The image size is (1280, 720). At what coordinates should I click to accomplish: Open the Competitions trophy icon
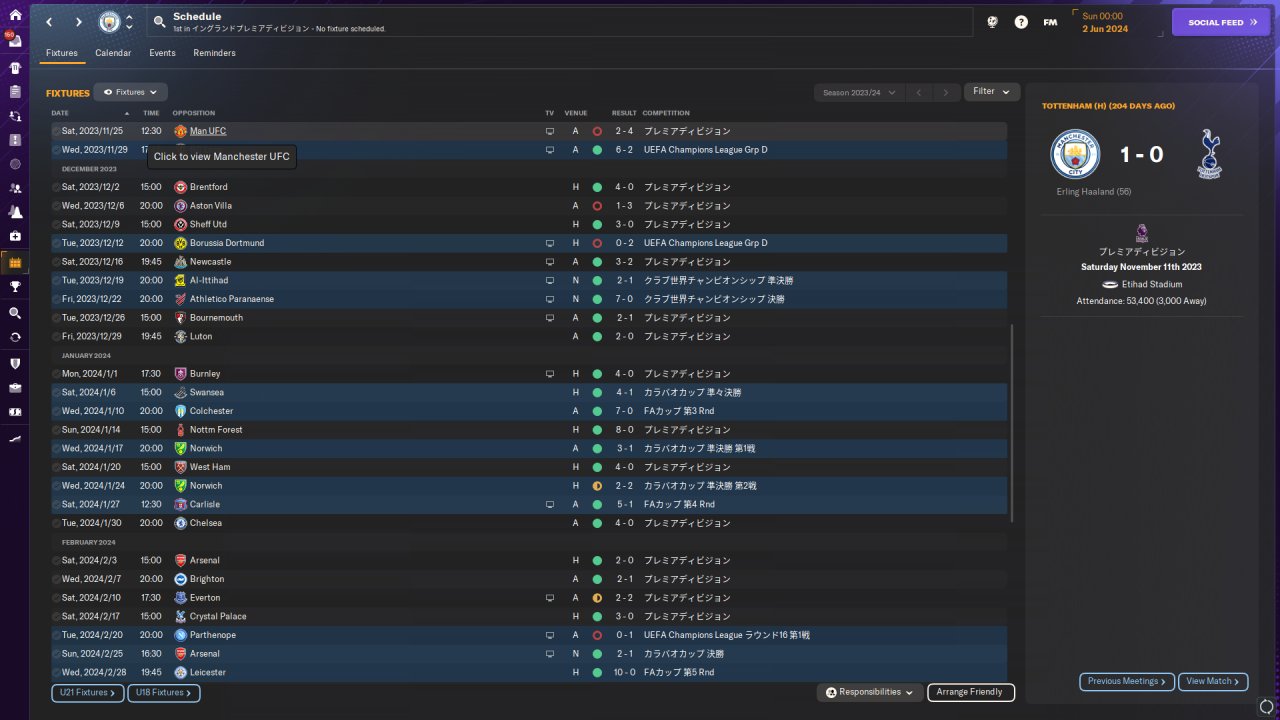(x=15, y=287)
